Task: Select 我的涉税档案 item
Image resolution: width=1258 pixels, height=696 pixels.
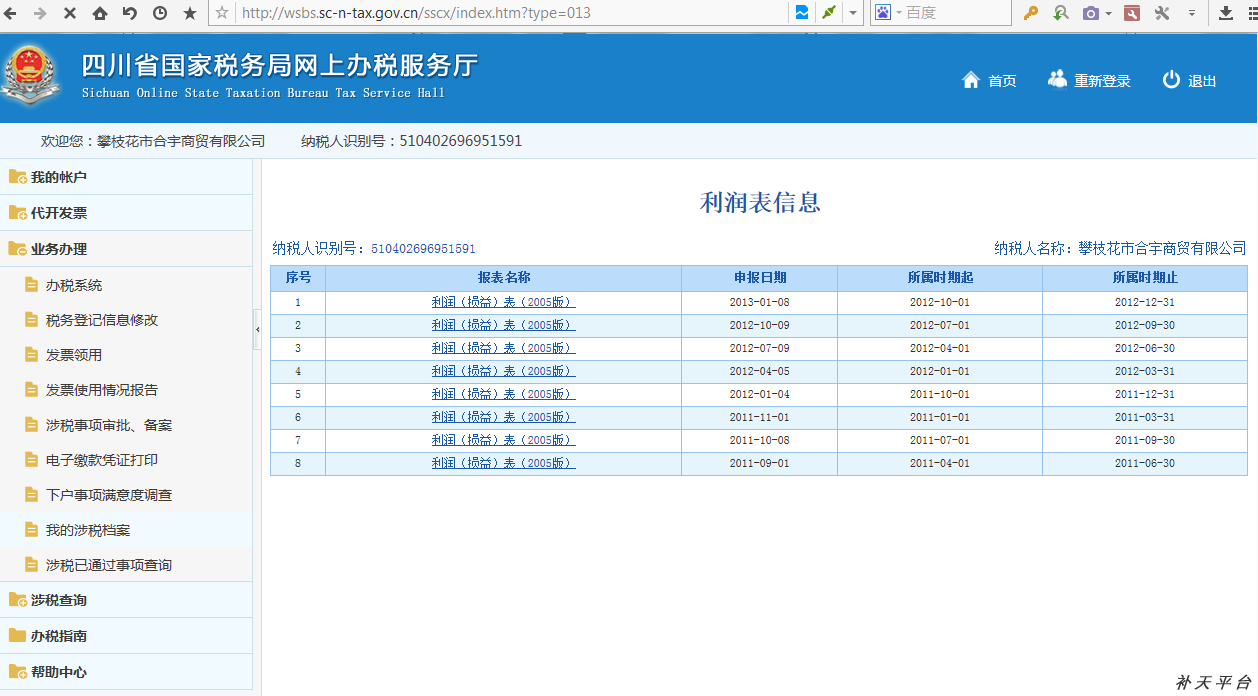Action: click(126, 530)
